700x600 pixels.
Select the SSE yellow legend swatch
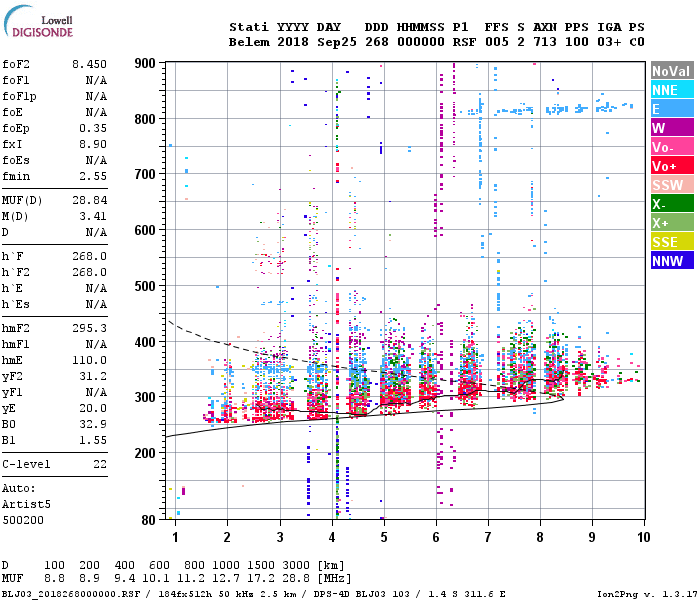(x=672, y=242)
